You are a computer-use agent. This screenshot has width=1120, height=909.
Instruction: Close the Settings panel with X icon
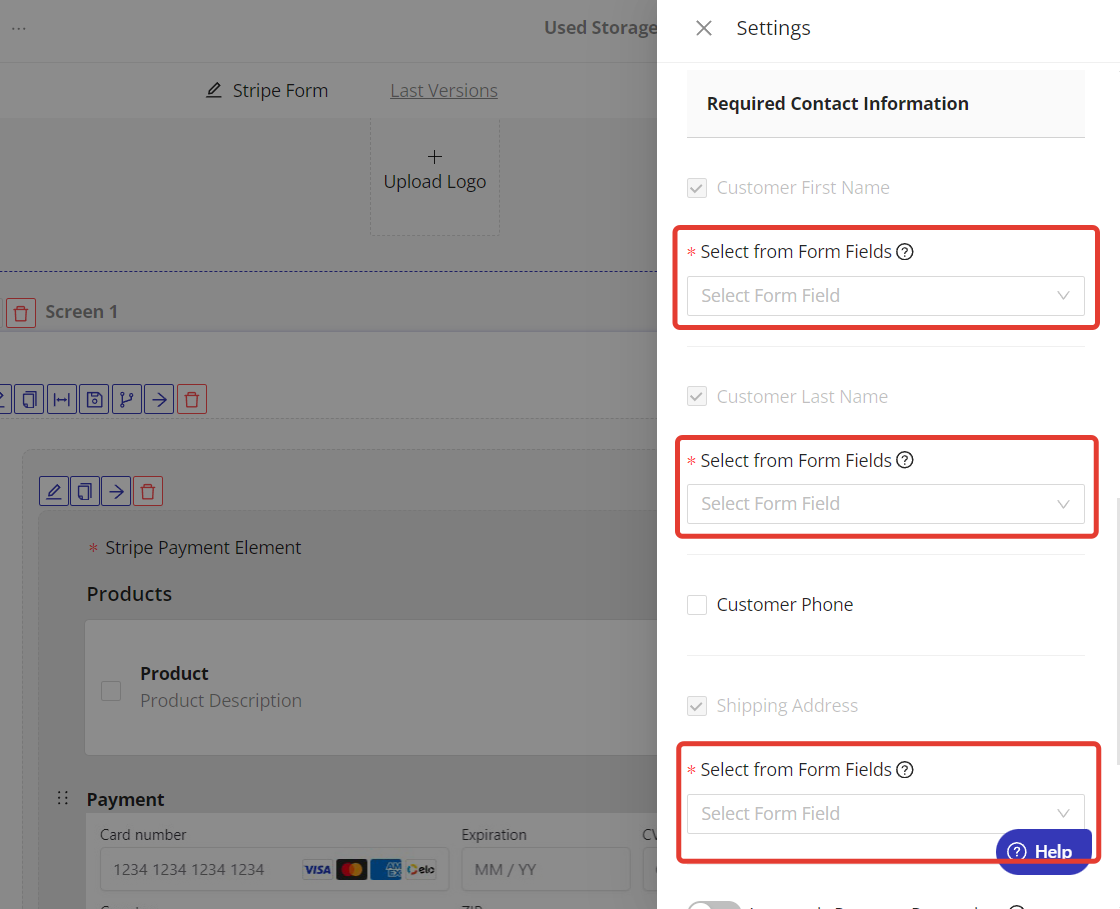pos(704,28)
